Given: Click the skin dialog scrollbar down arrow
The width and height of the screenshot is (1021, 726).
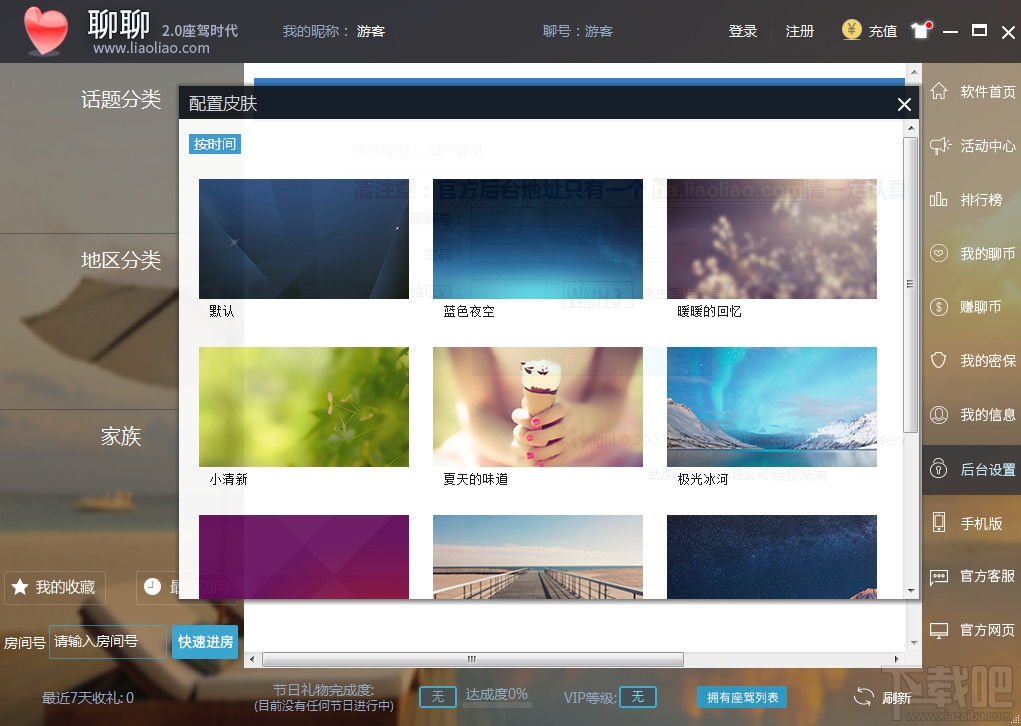Looking at the screenshot, I should (911, 591).
